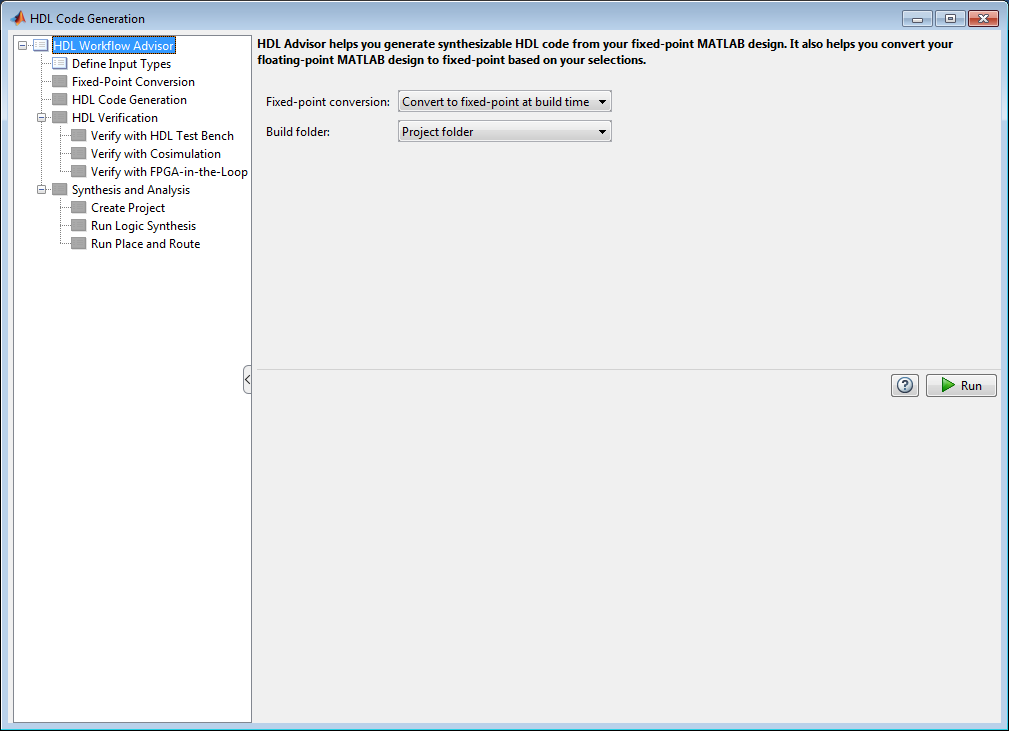Open the Build folder dropdown
Screen dimensions: 1009x731
[504, 132]
